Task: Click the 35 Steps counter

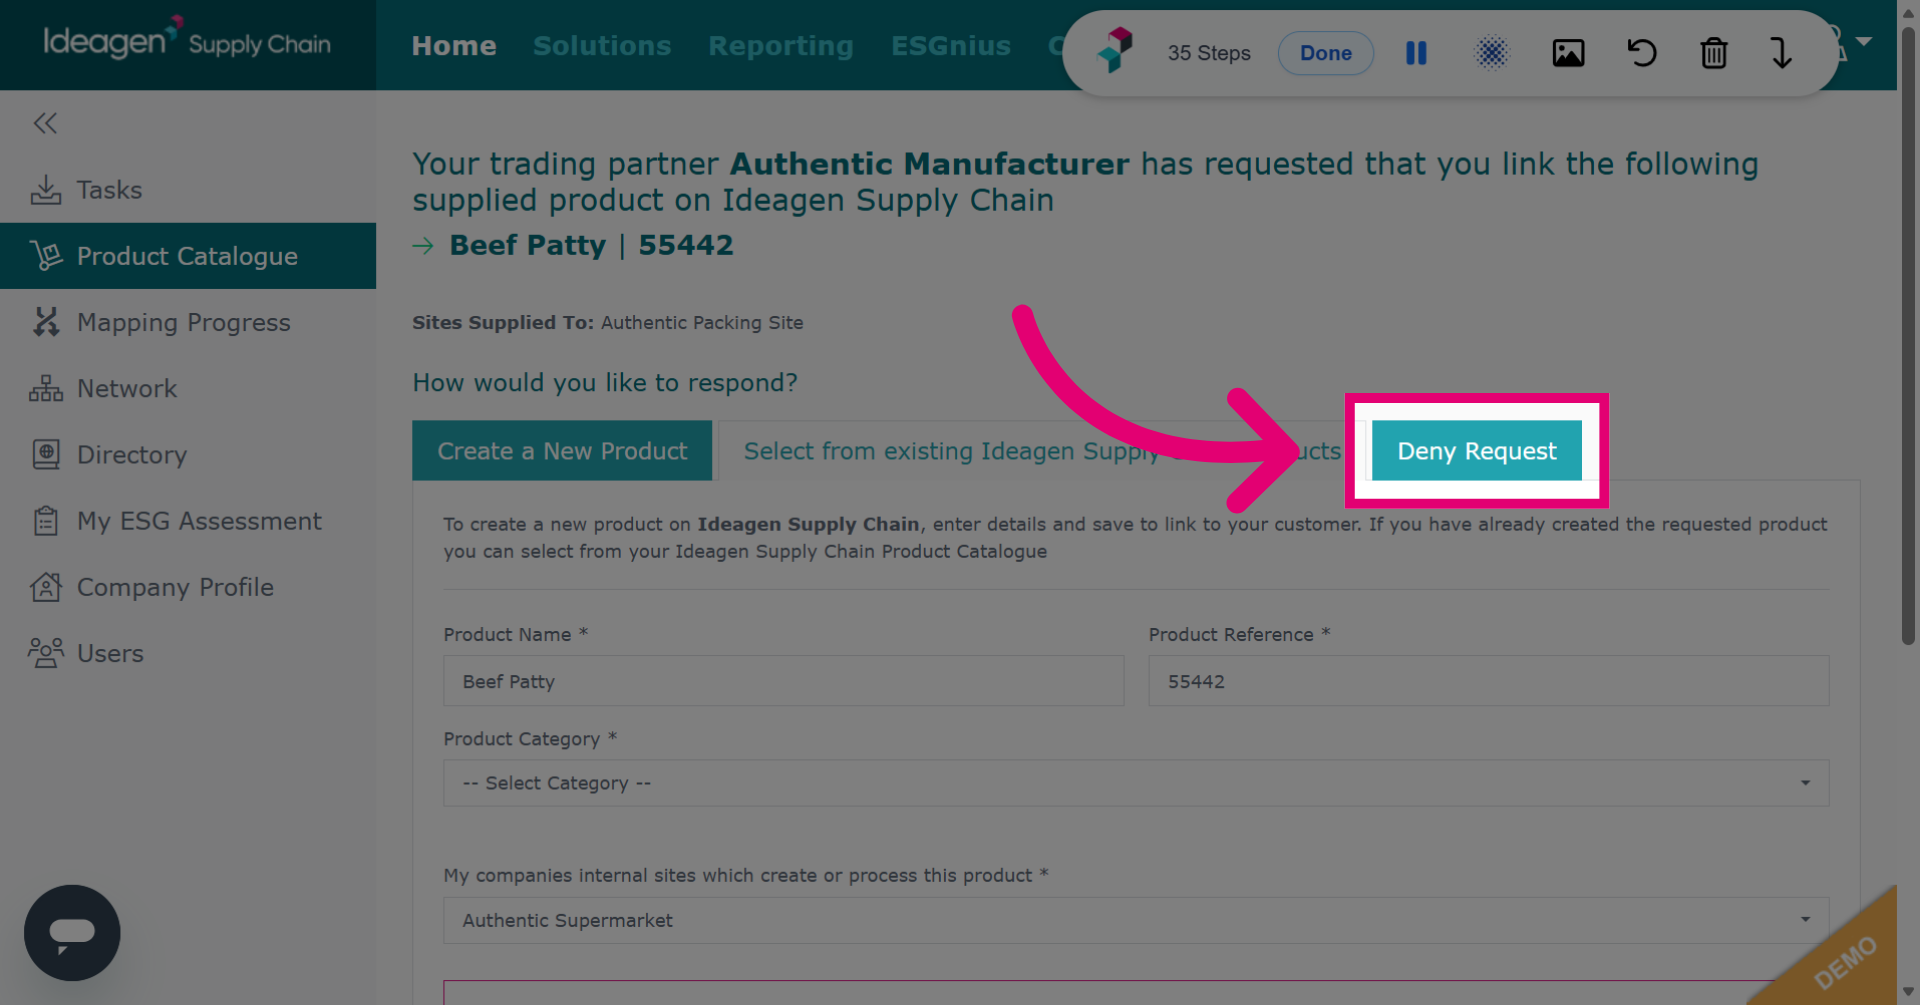Action: point(1209,53)
